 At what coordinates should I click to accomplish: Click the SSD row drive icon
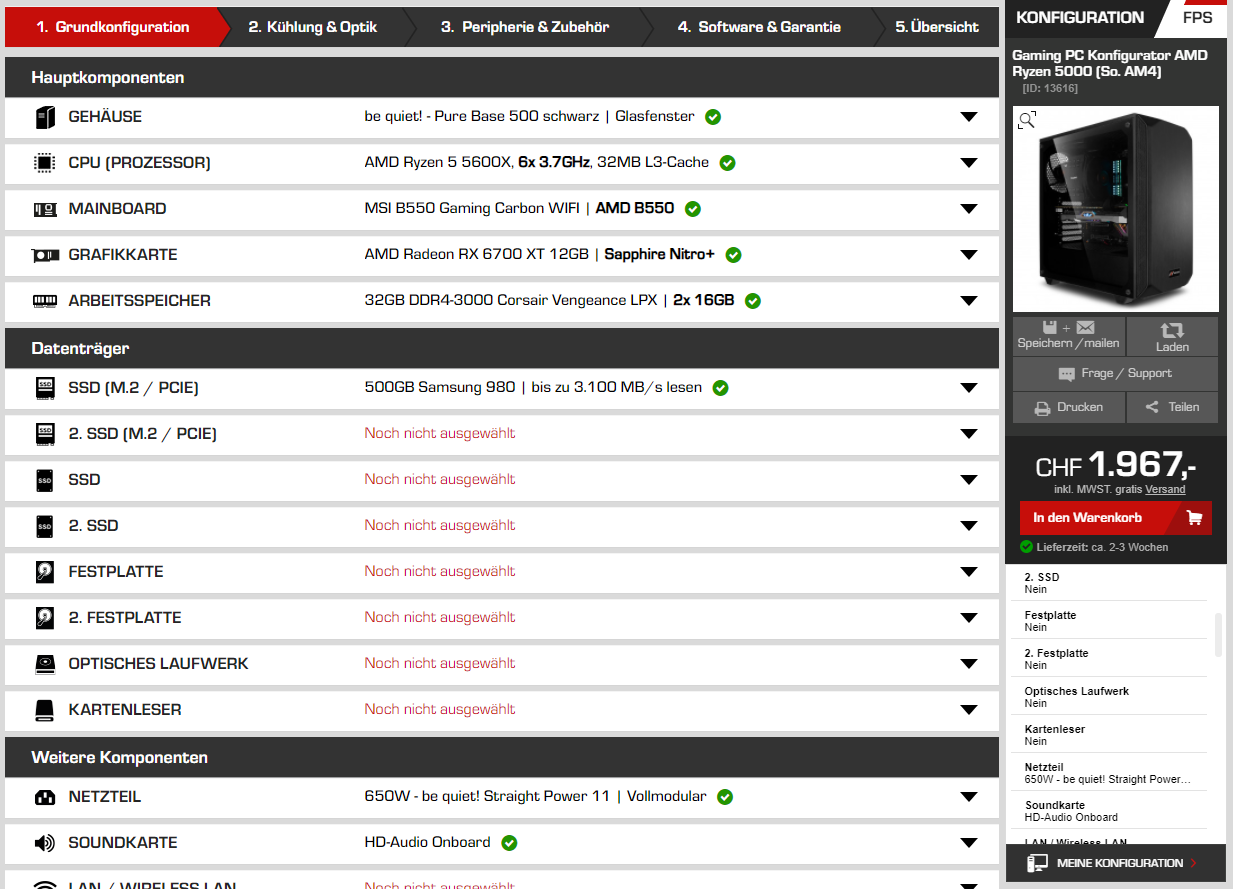[x=45, y=480]
